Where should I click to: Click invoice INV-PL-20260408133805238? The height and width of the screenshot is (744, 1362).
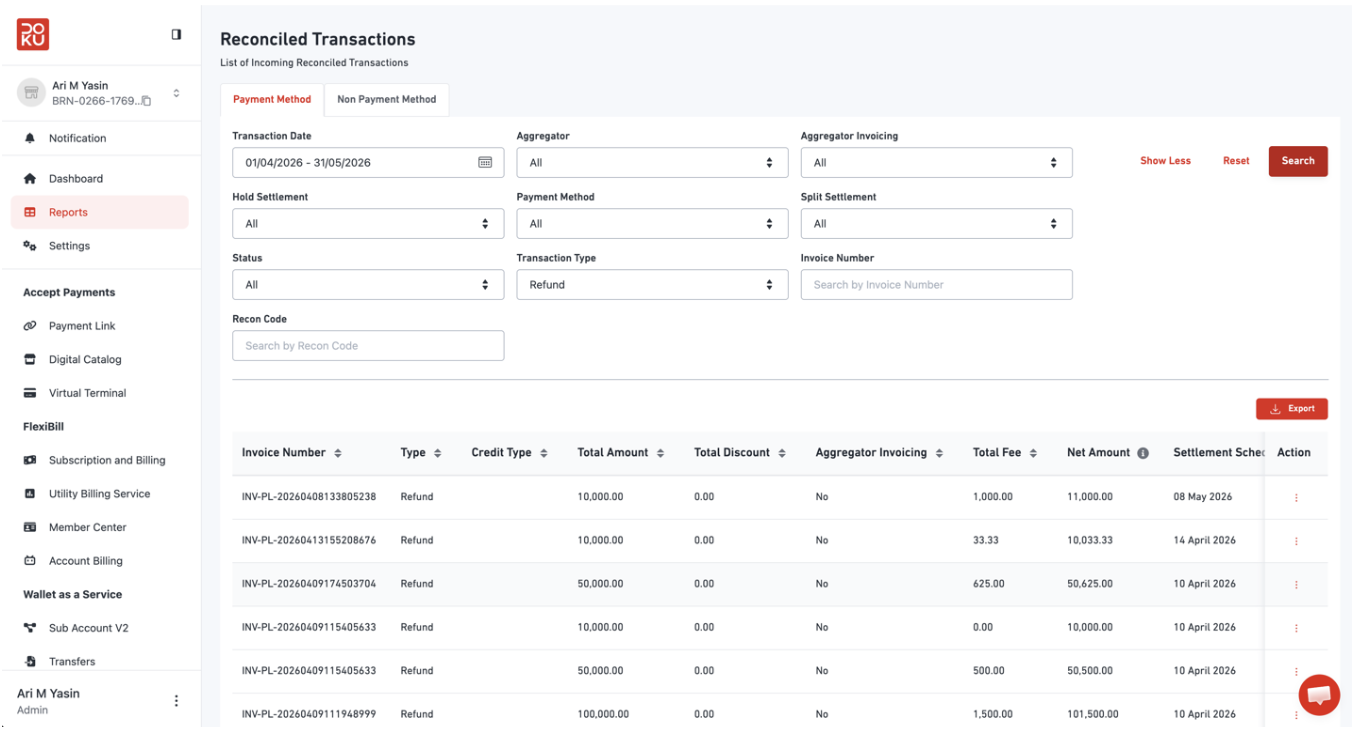pyautogui.click(x=309, y=497)
